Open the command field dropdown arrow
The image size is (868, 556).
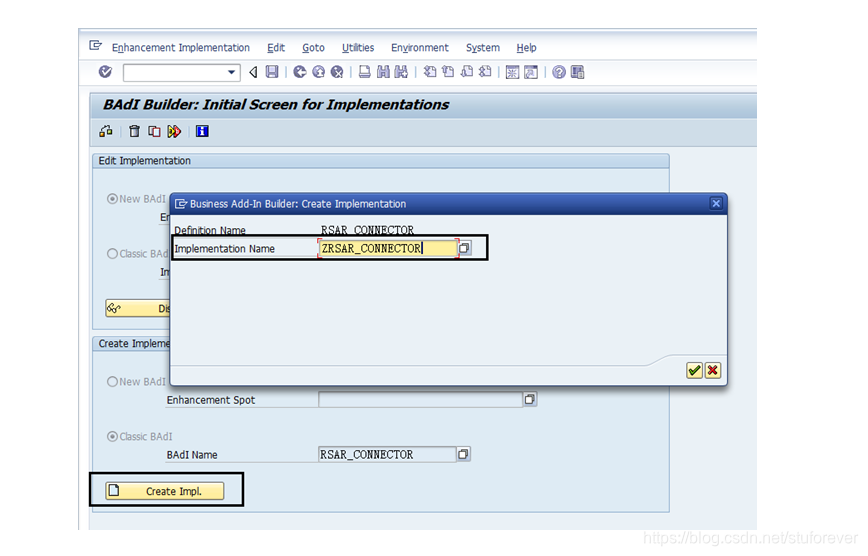tap(231, 72)
